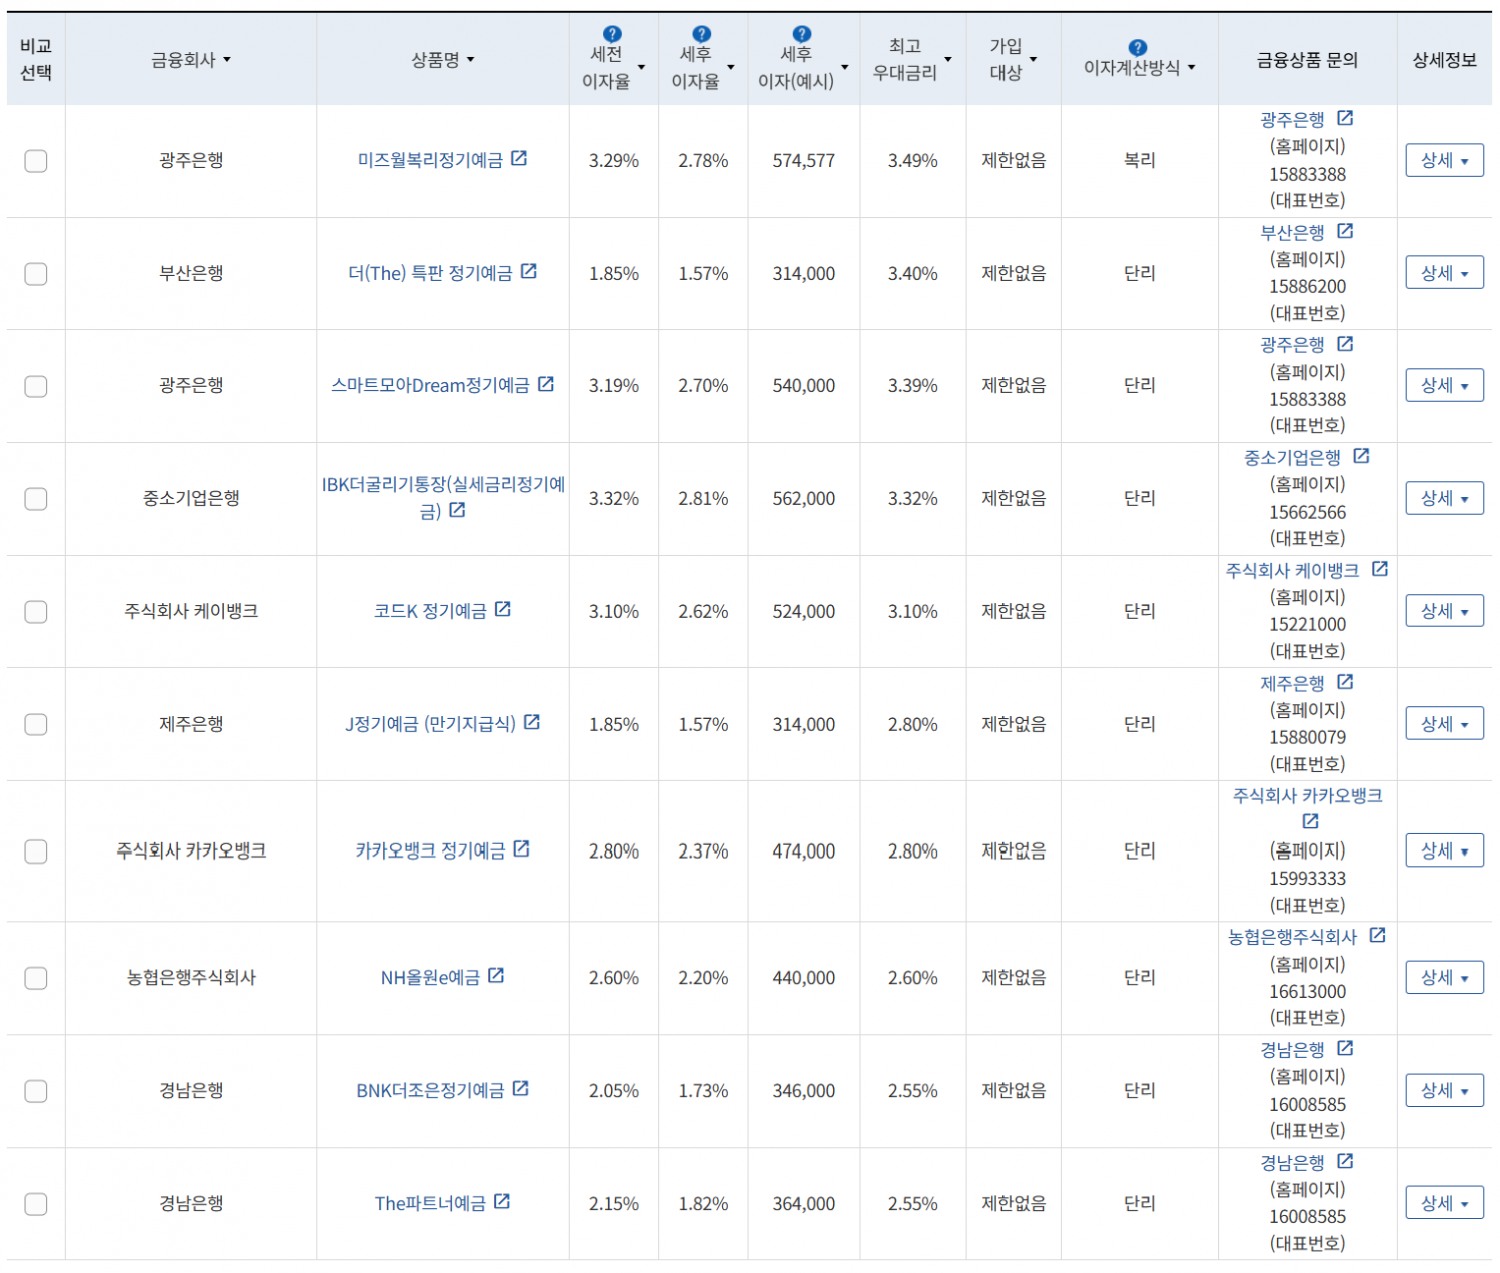
Task: Click external link icon beside IBK더굴리기통장
Action: (x=457, y=510)
